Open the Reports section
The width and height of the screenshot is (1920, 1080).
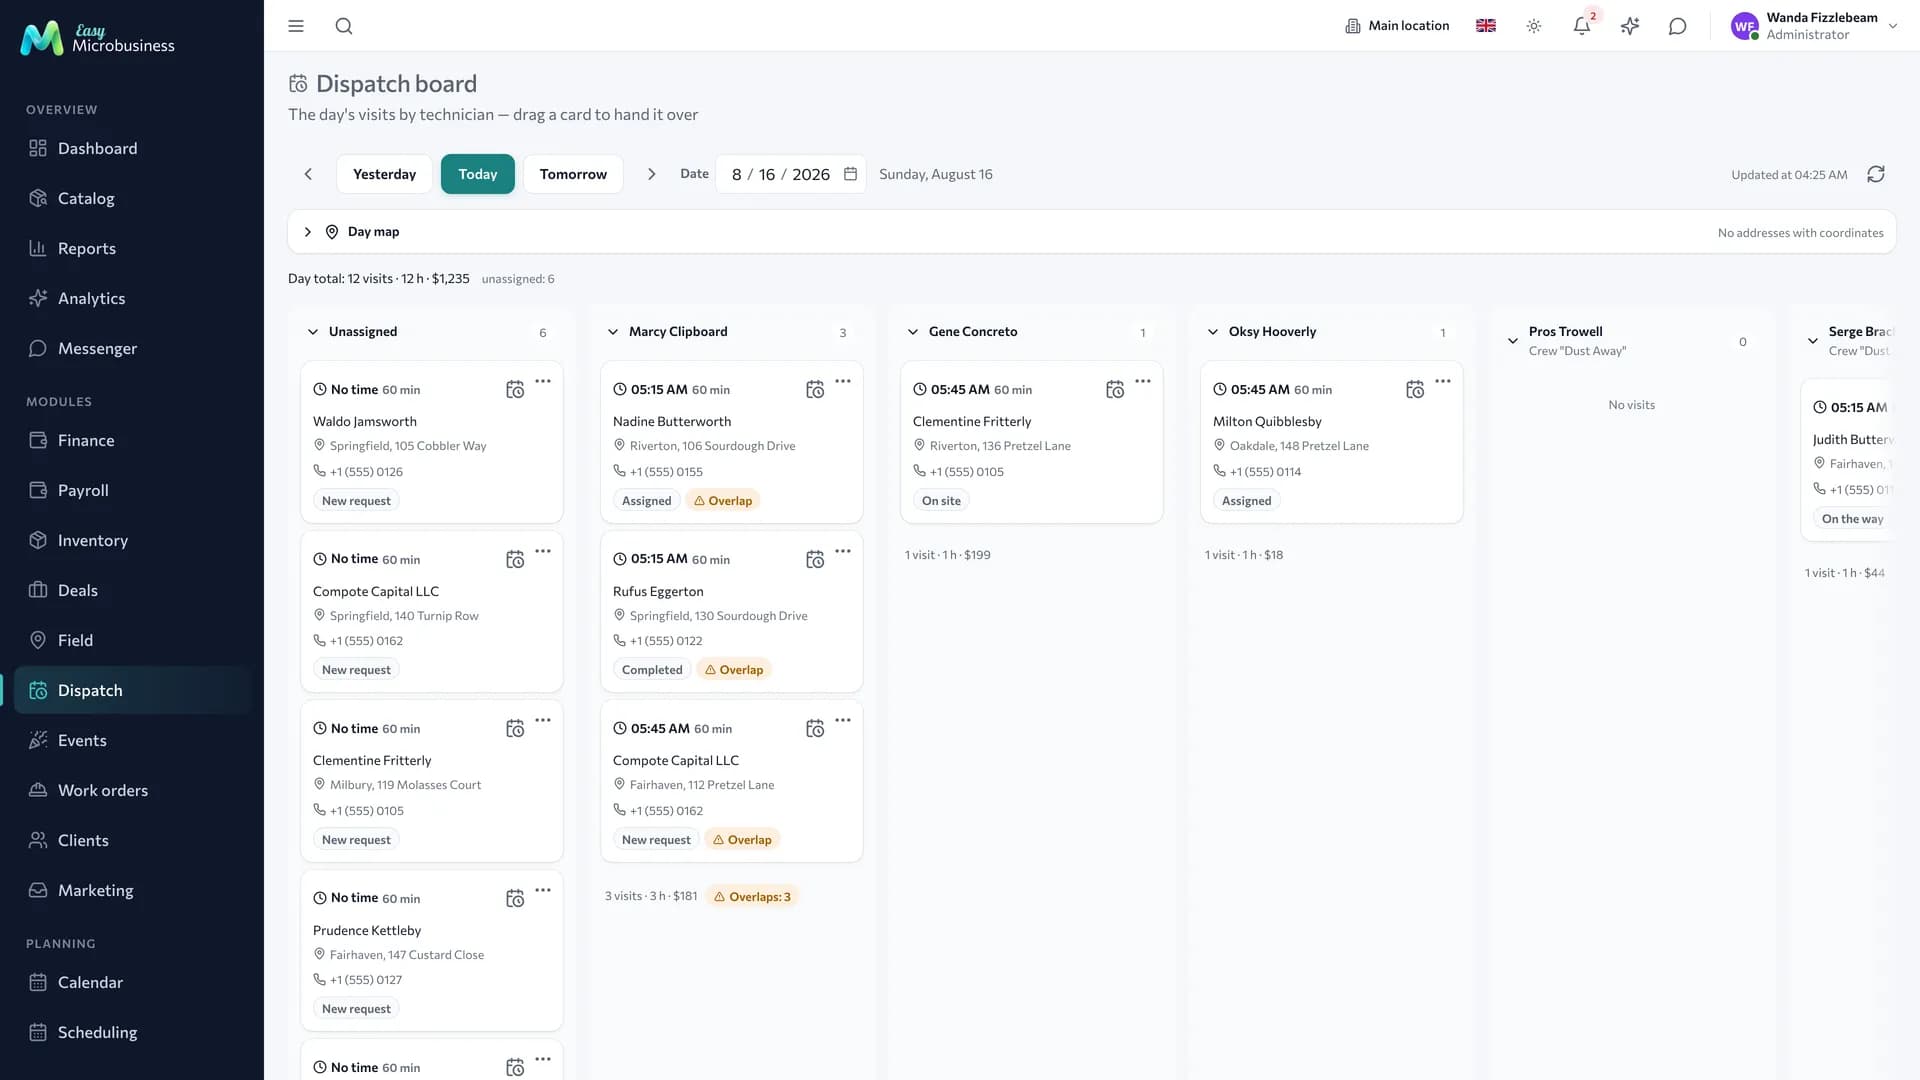tap(132, 248)
